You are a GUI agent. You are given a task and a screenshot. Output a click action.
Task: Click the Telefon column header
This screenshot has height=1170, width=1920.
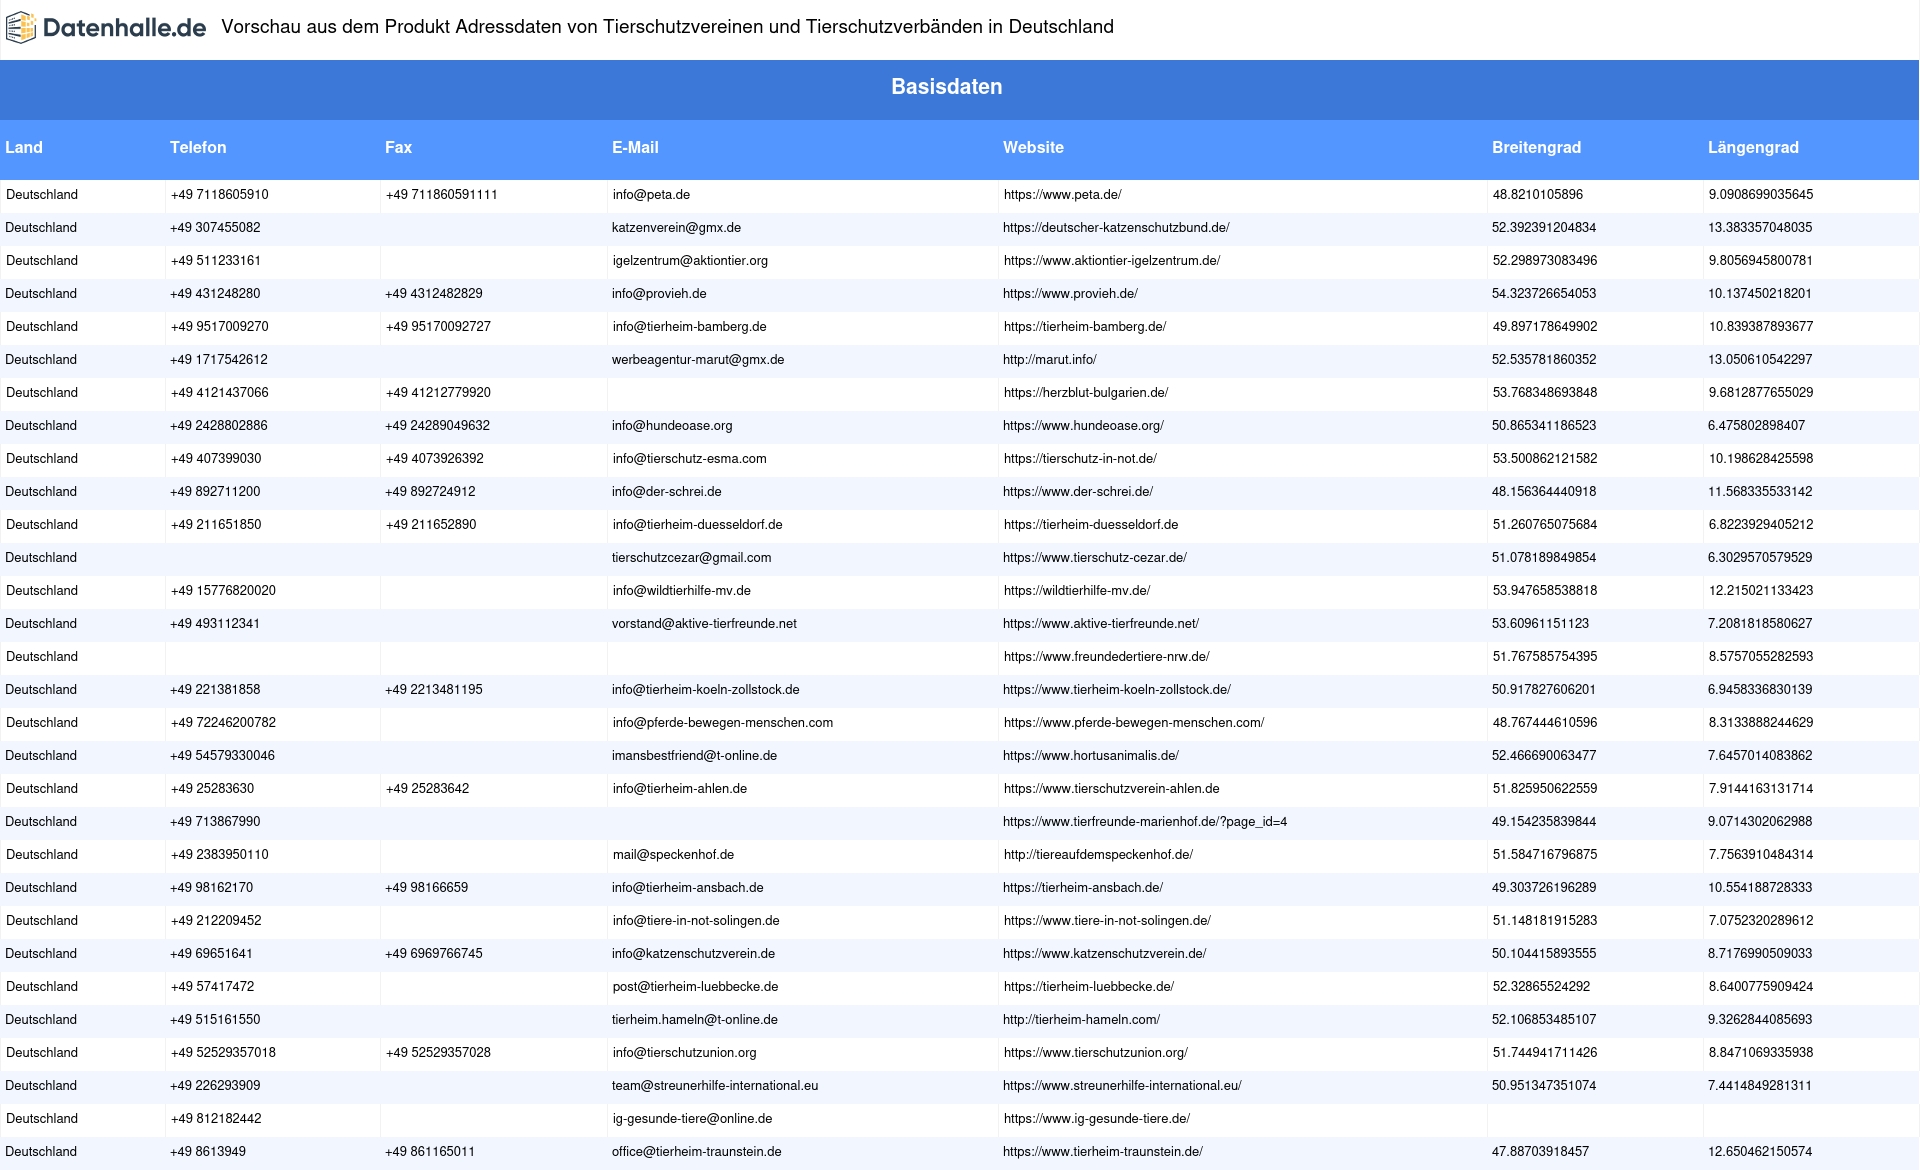pyautogui.click(x=198, y=147)
